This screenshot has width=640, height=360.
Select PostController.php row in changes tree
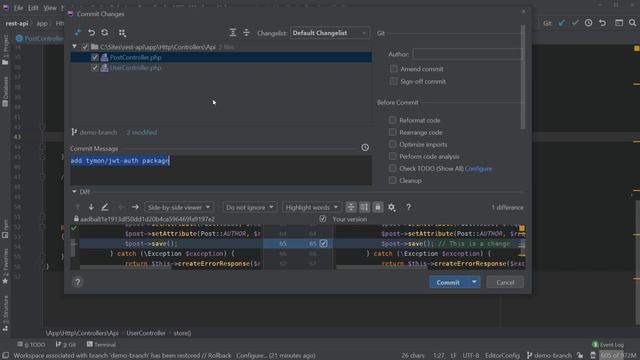(x=221, y=58)
